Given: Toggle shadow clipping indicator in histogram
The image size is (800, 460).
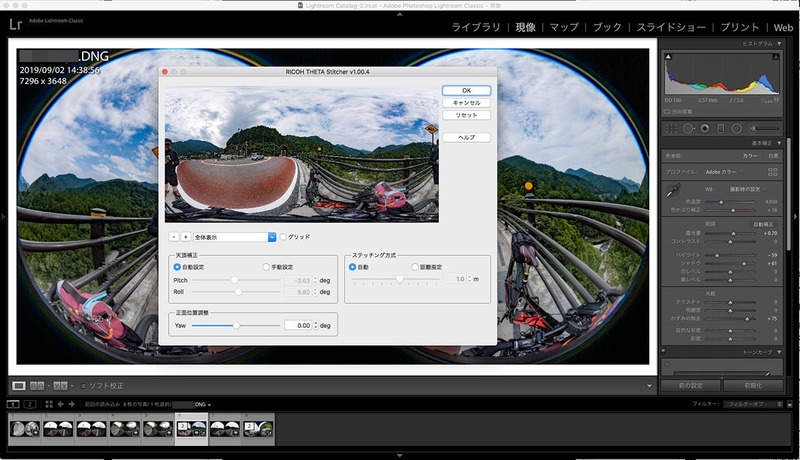Looking at the screenshot, I should point(668,57).
